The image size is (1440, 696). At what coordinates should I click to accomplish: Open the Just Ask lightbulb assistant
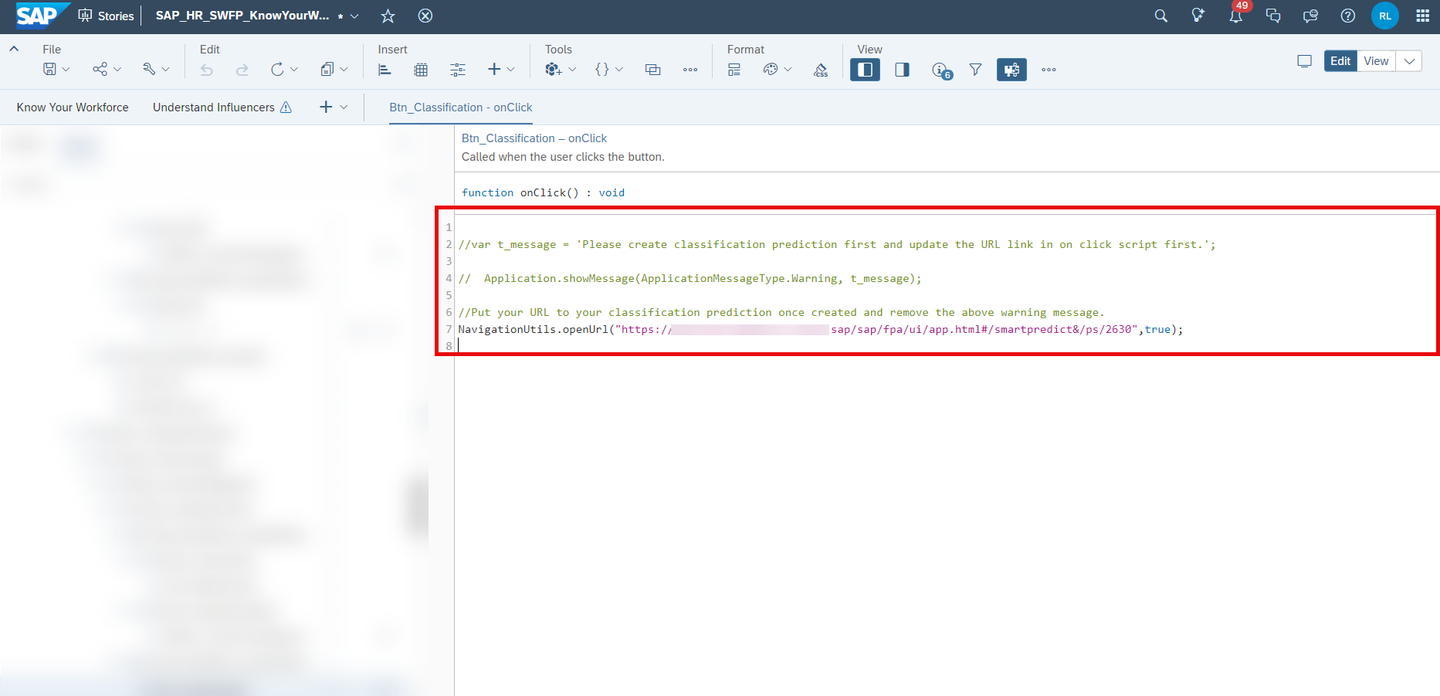(1198, 16)
